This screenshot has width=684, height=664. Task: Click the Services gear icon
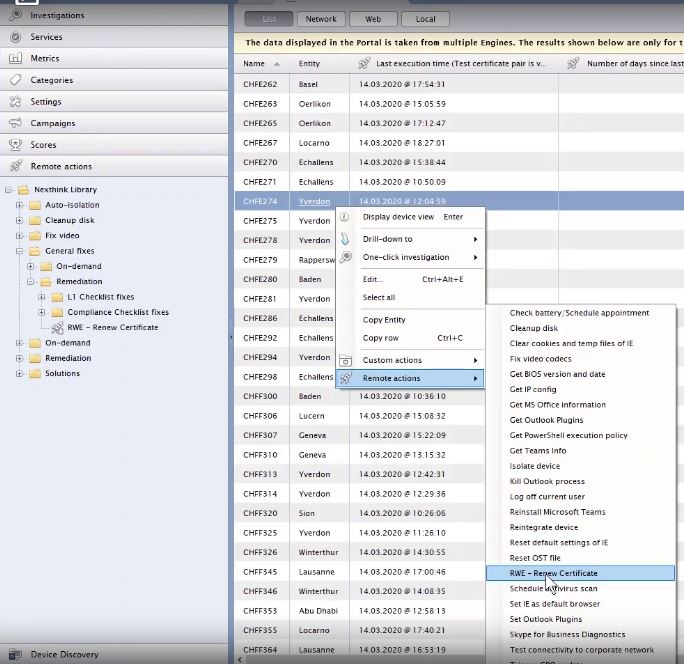pyautogui.click(x=14, y=37)
